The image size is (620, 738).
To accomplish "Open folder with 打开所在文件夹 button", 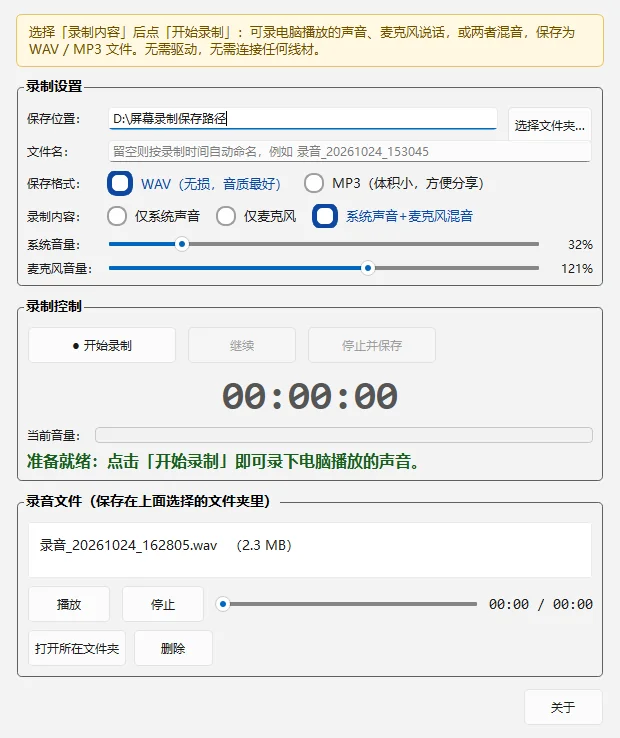I will (x=77, y=648).
